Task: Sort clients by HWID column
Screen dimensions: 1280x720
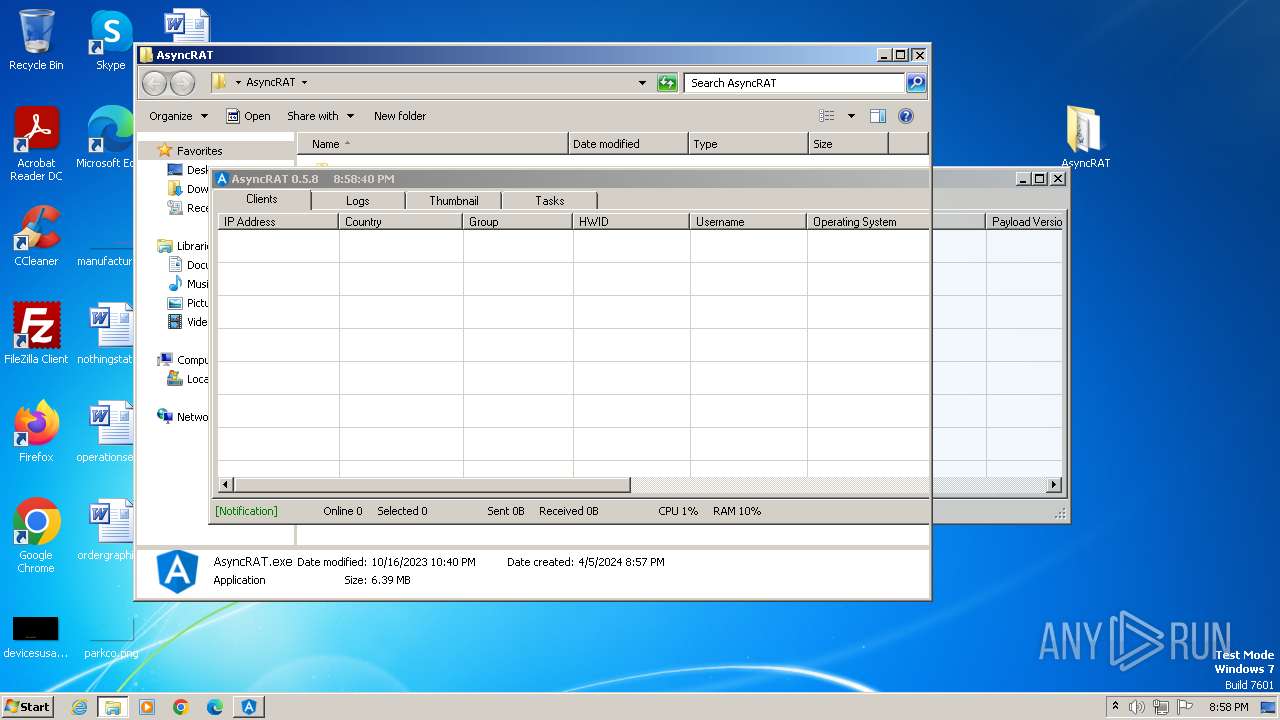Action: pyautogui.click(x=631, y=222)
